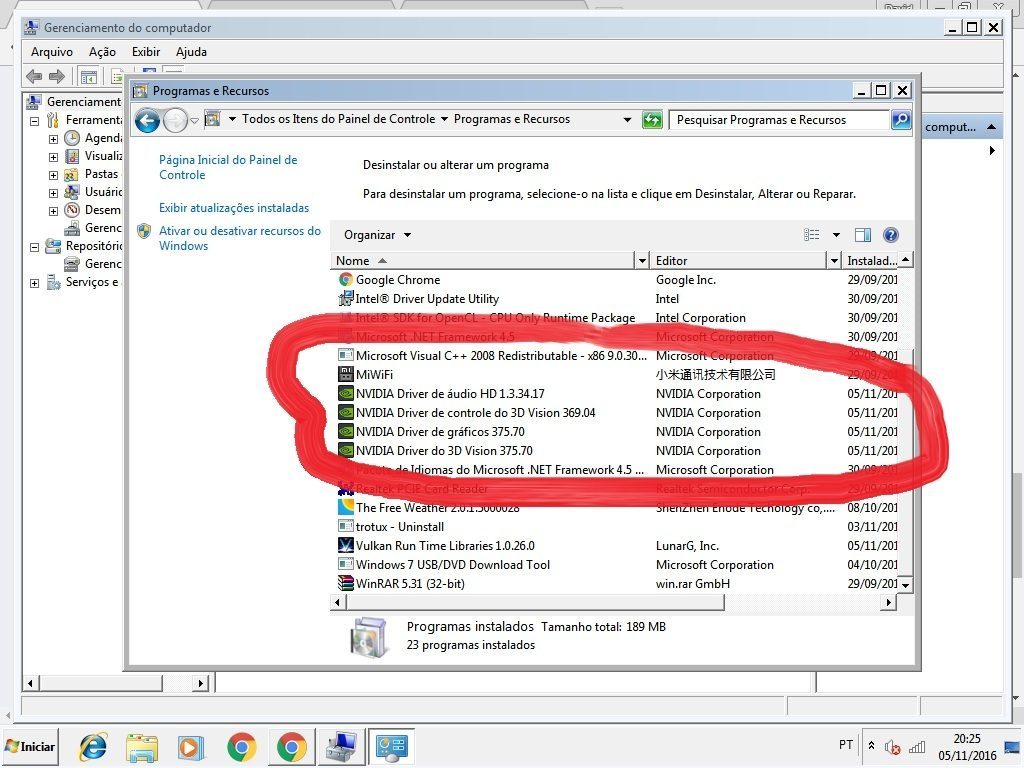
Task: Open the file explorer folder on taskbar
Action: point(142,747)
